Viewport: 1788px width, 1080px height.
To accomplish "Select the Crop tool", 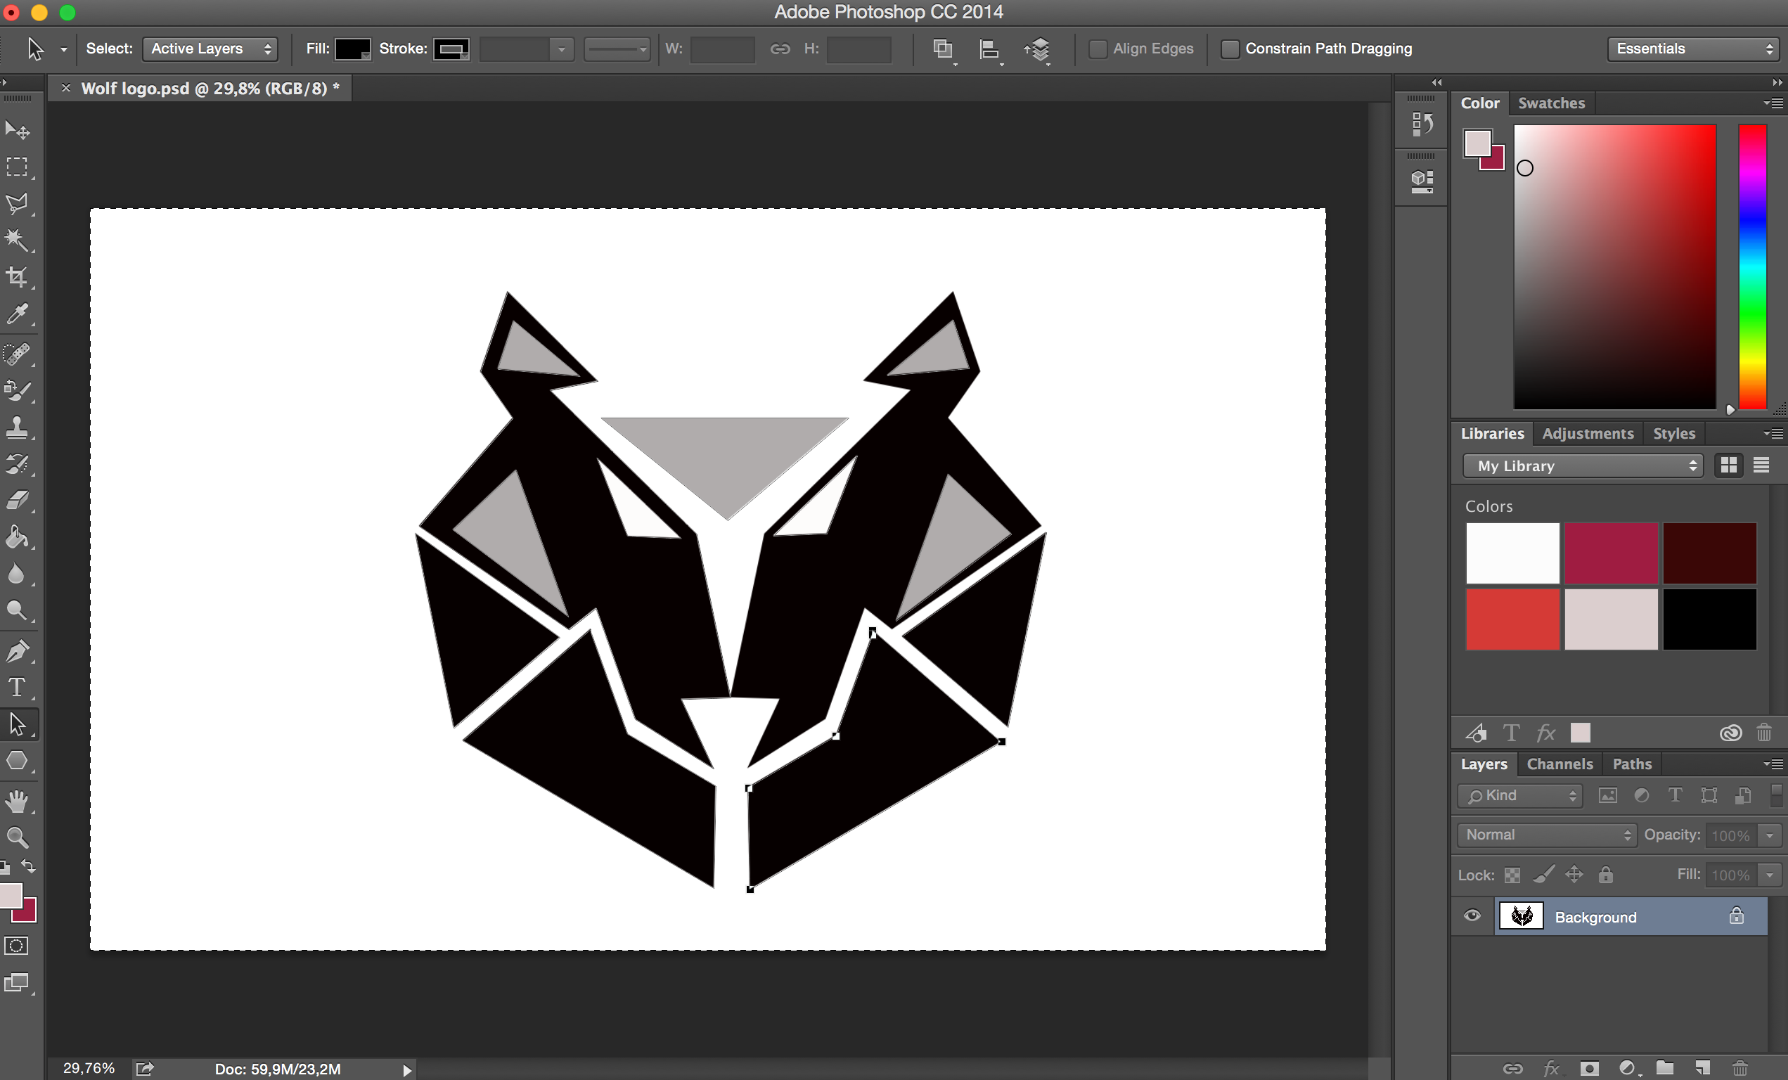I will (x=17, y=277).
